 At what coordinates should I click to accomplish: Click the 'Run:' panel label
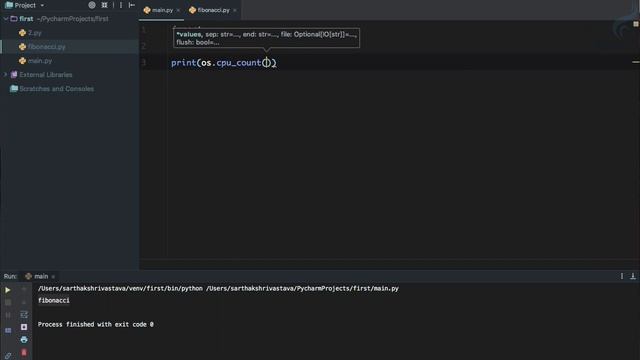pos(10,276)
